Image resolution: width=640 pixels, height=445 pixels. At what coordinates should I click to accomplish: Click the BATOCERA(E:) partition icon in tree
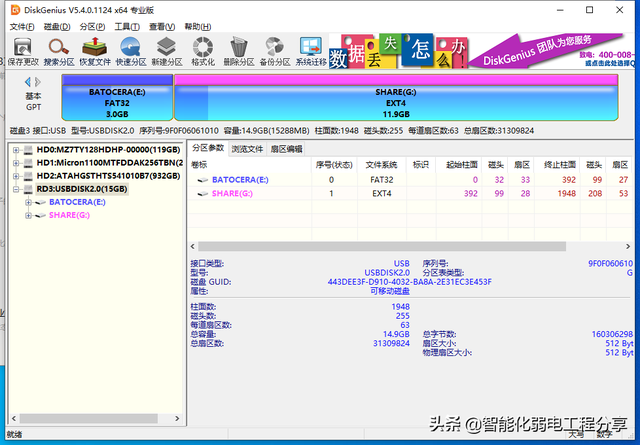point(40,202)
